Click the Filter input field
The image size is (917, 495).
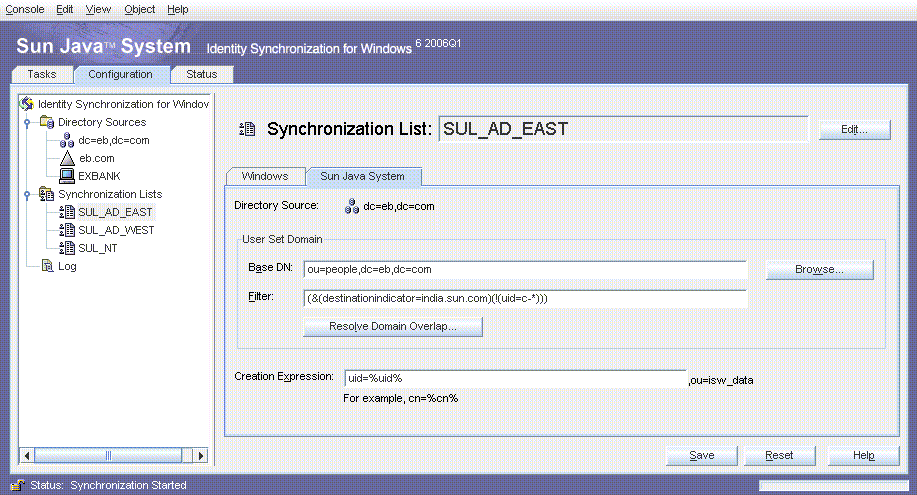click(x=525, y=298)
